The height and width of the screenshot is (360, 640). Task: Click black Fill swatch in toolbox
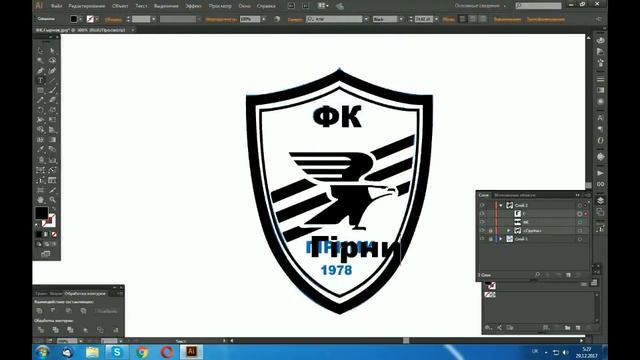41,213
